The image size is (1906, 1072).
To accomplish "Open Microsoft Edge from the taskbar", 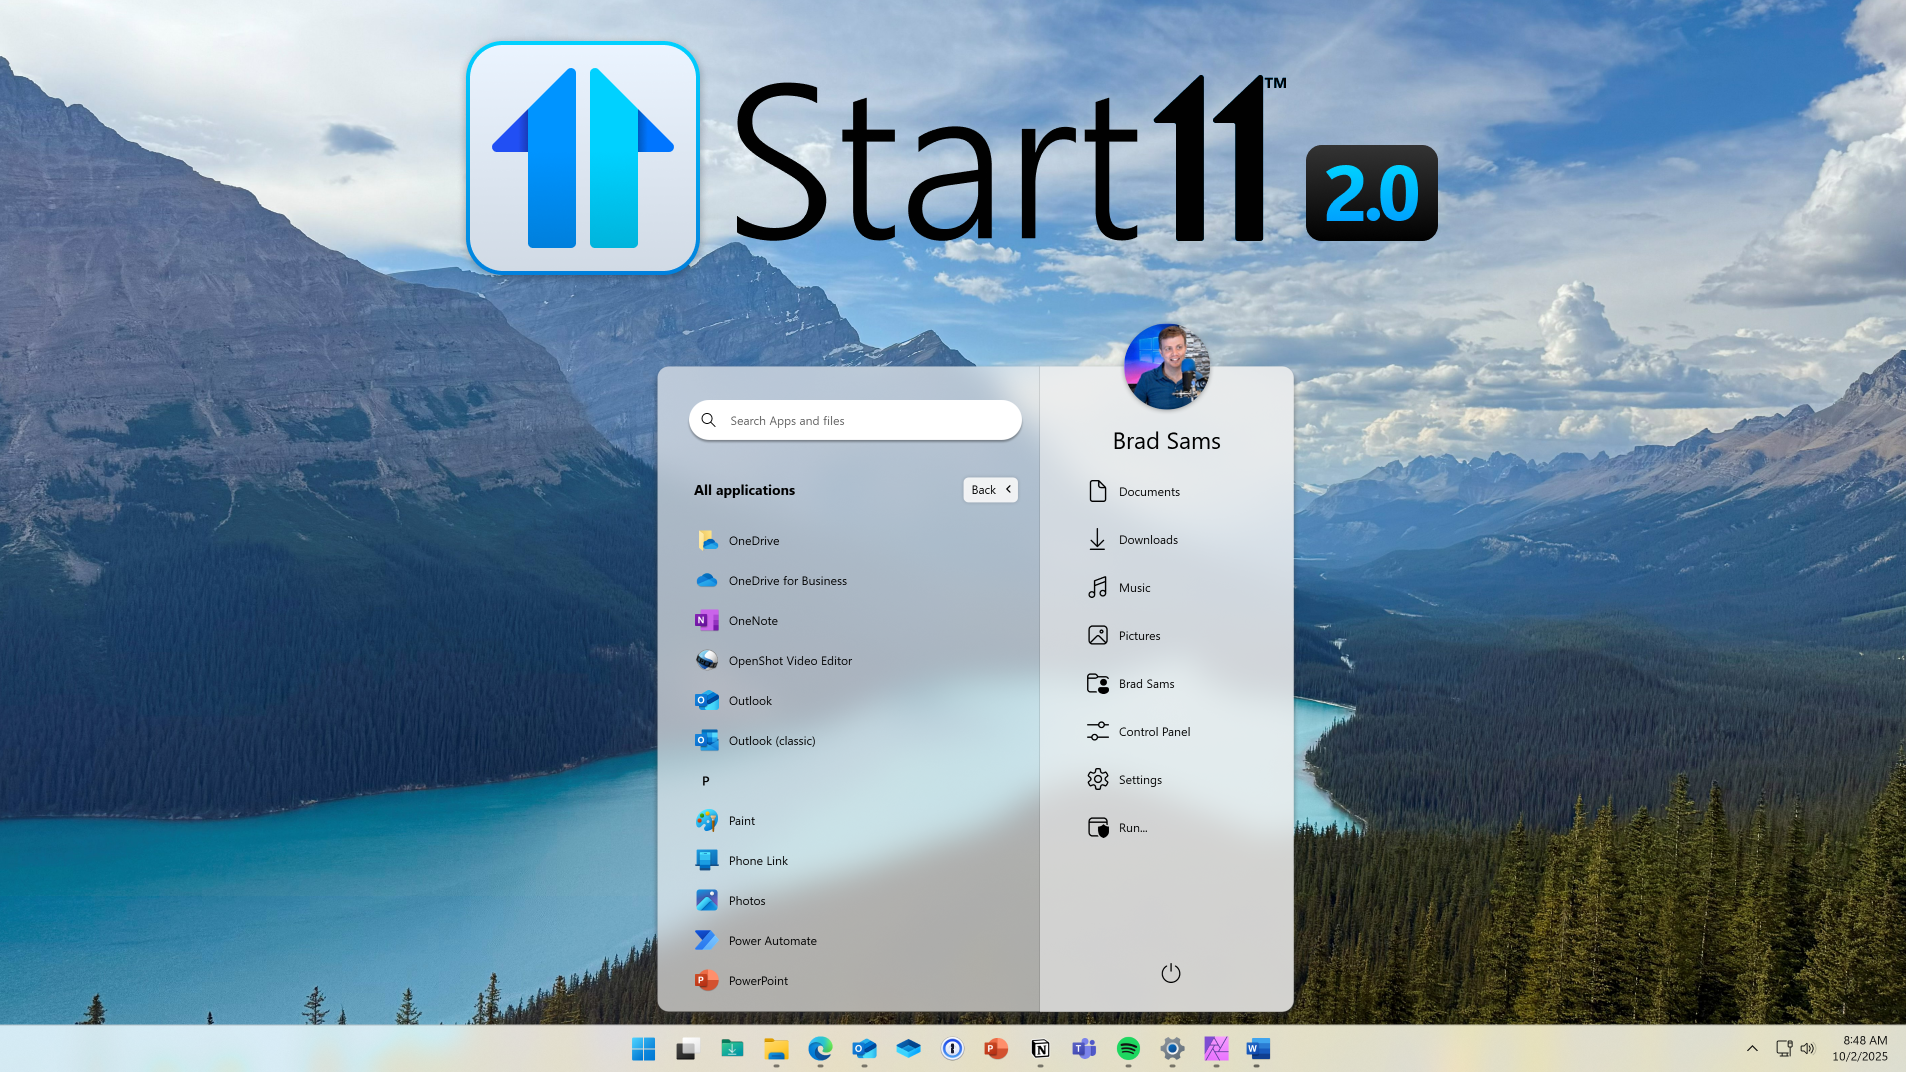I will tap(820, 1048).
